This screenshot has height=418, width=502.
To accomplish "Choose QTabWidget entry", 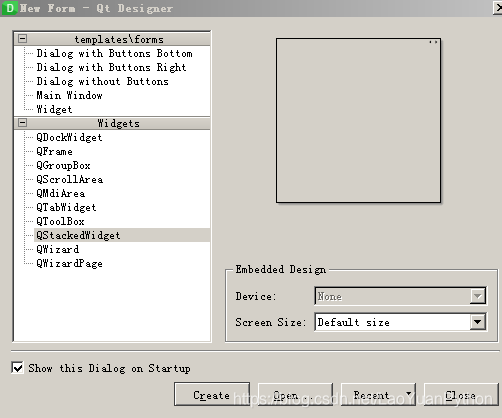I will coord(66,207).
